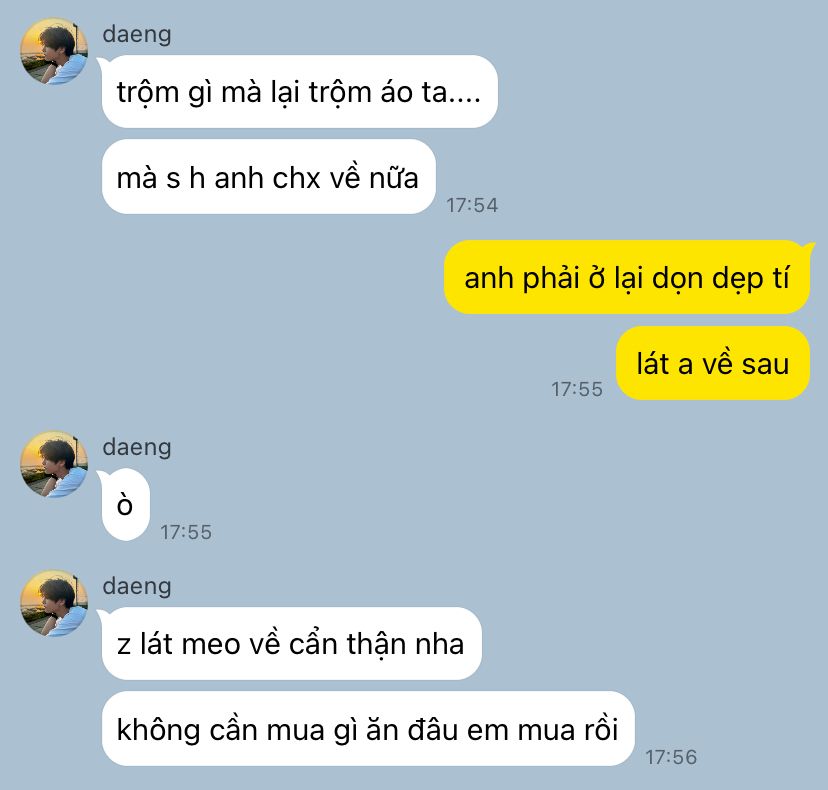828x790 pixels.
Task: Click the 17:54 timestamp
Action: [472, 205]
